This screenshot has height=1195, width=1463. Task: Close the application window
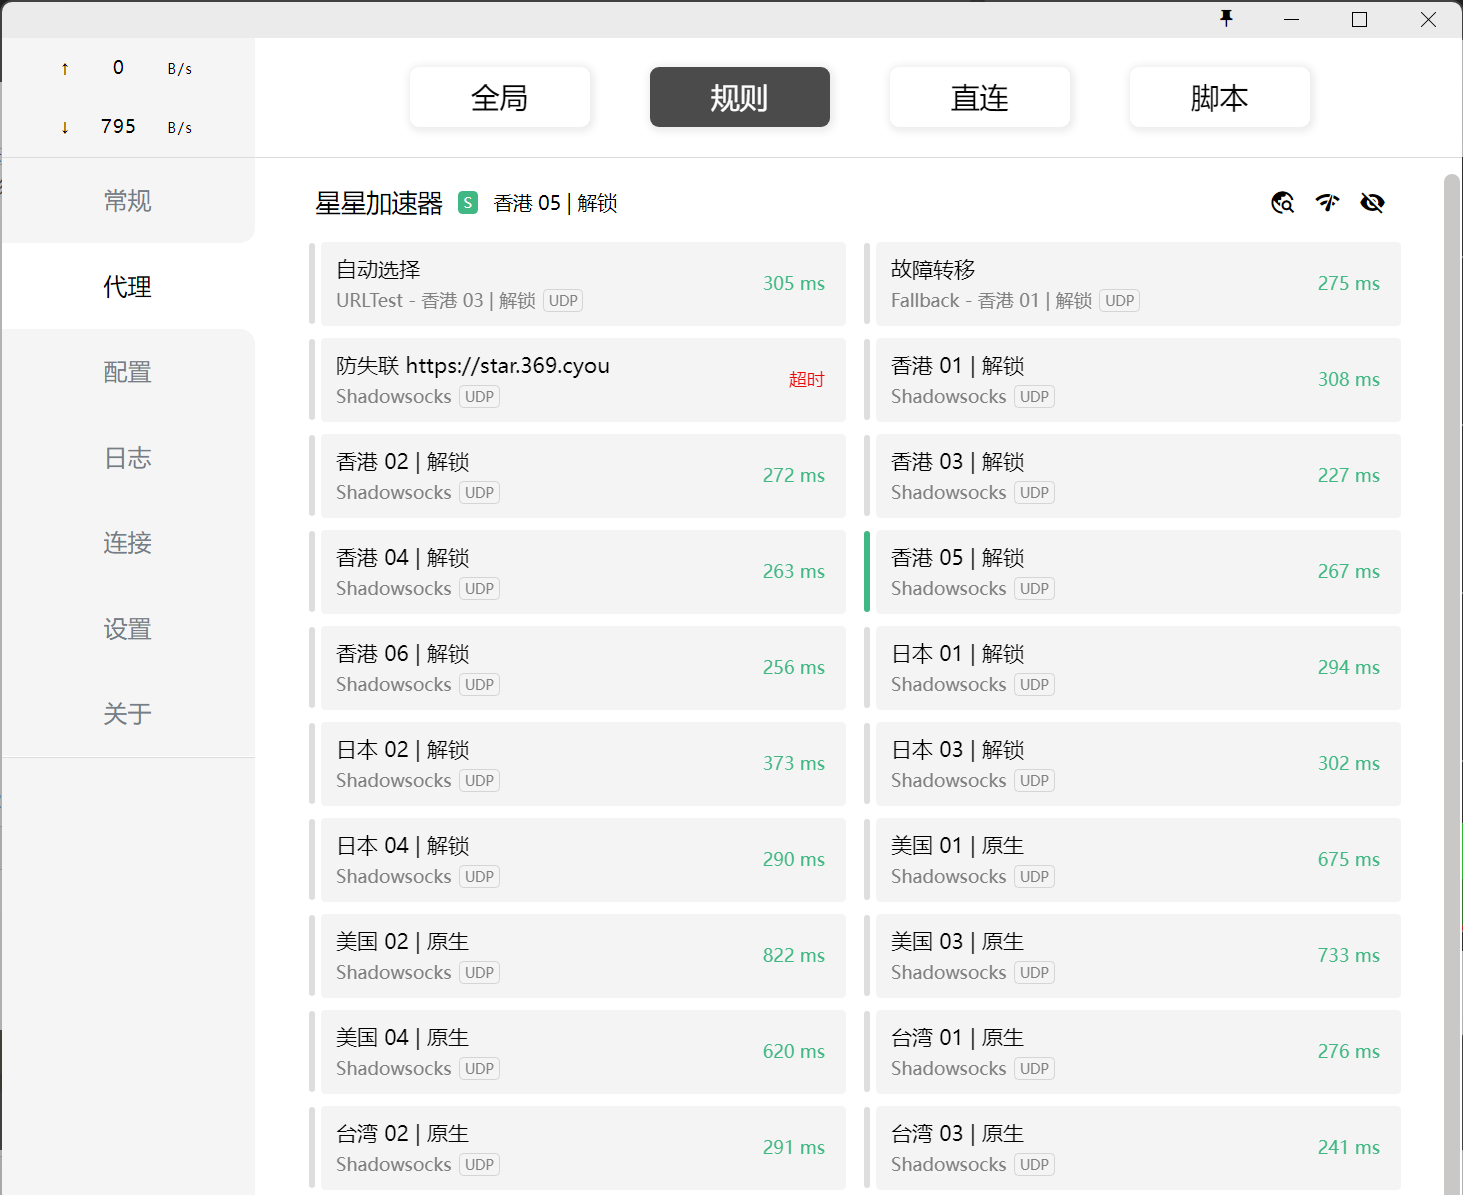tap(1428, 19)
